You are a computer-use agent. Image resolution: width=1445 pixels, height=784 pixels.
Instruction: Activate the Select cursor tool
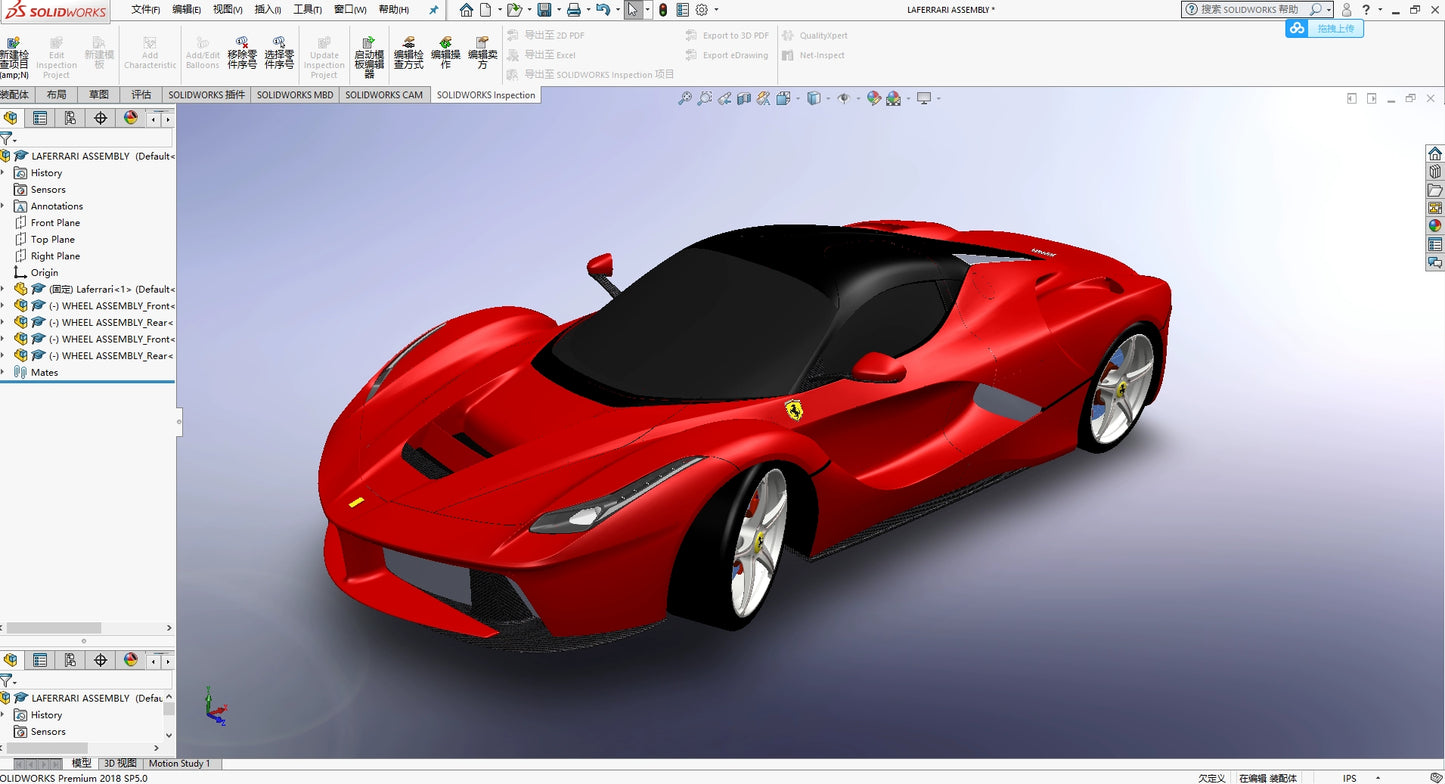633,10
